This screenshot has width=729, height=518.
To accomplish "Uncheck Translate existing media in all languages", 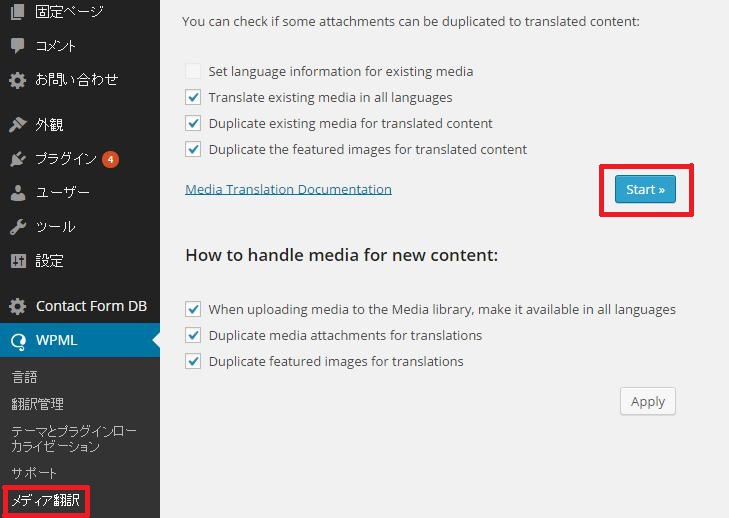I will click(193, 97).
